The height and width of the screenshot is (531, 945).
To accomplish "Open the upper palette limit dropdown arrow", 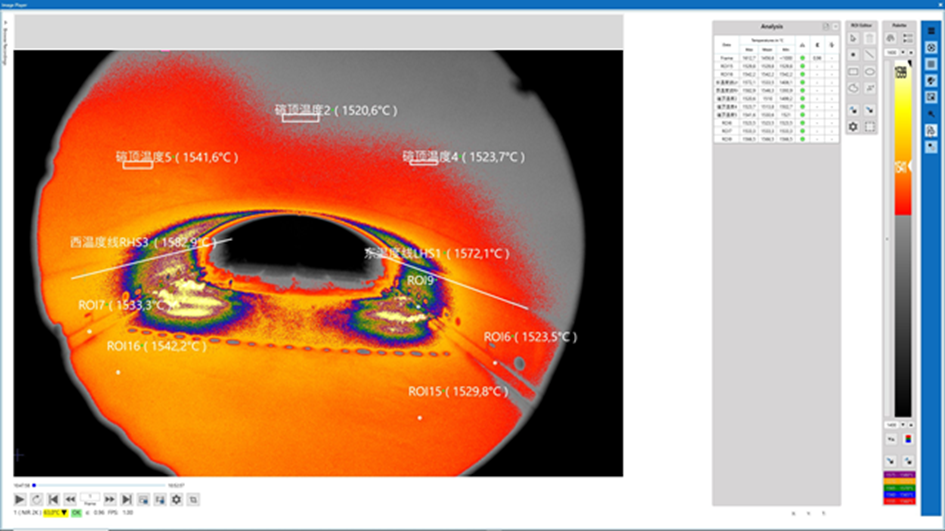I will point(903,52).
